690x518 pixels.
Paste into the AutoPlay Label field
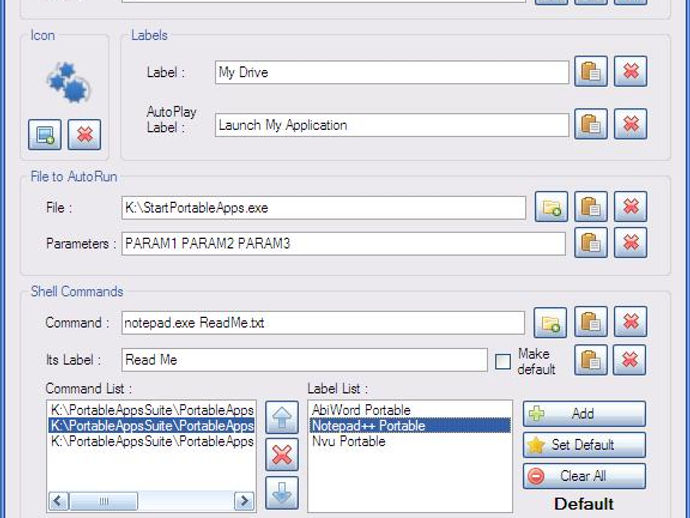pyautogui.click(x=591, y=124)
